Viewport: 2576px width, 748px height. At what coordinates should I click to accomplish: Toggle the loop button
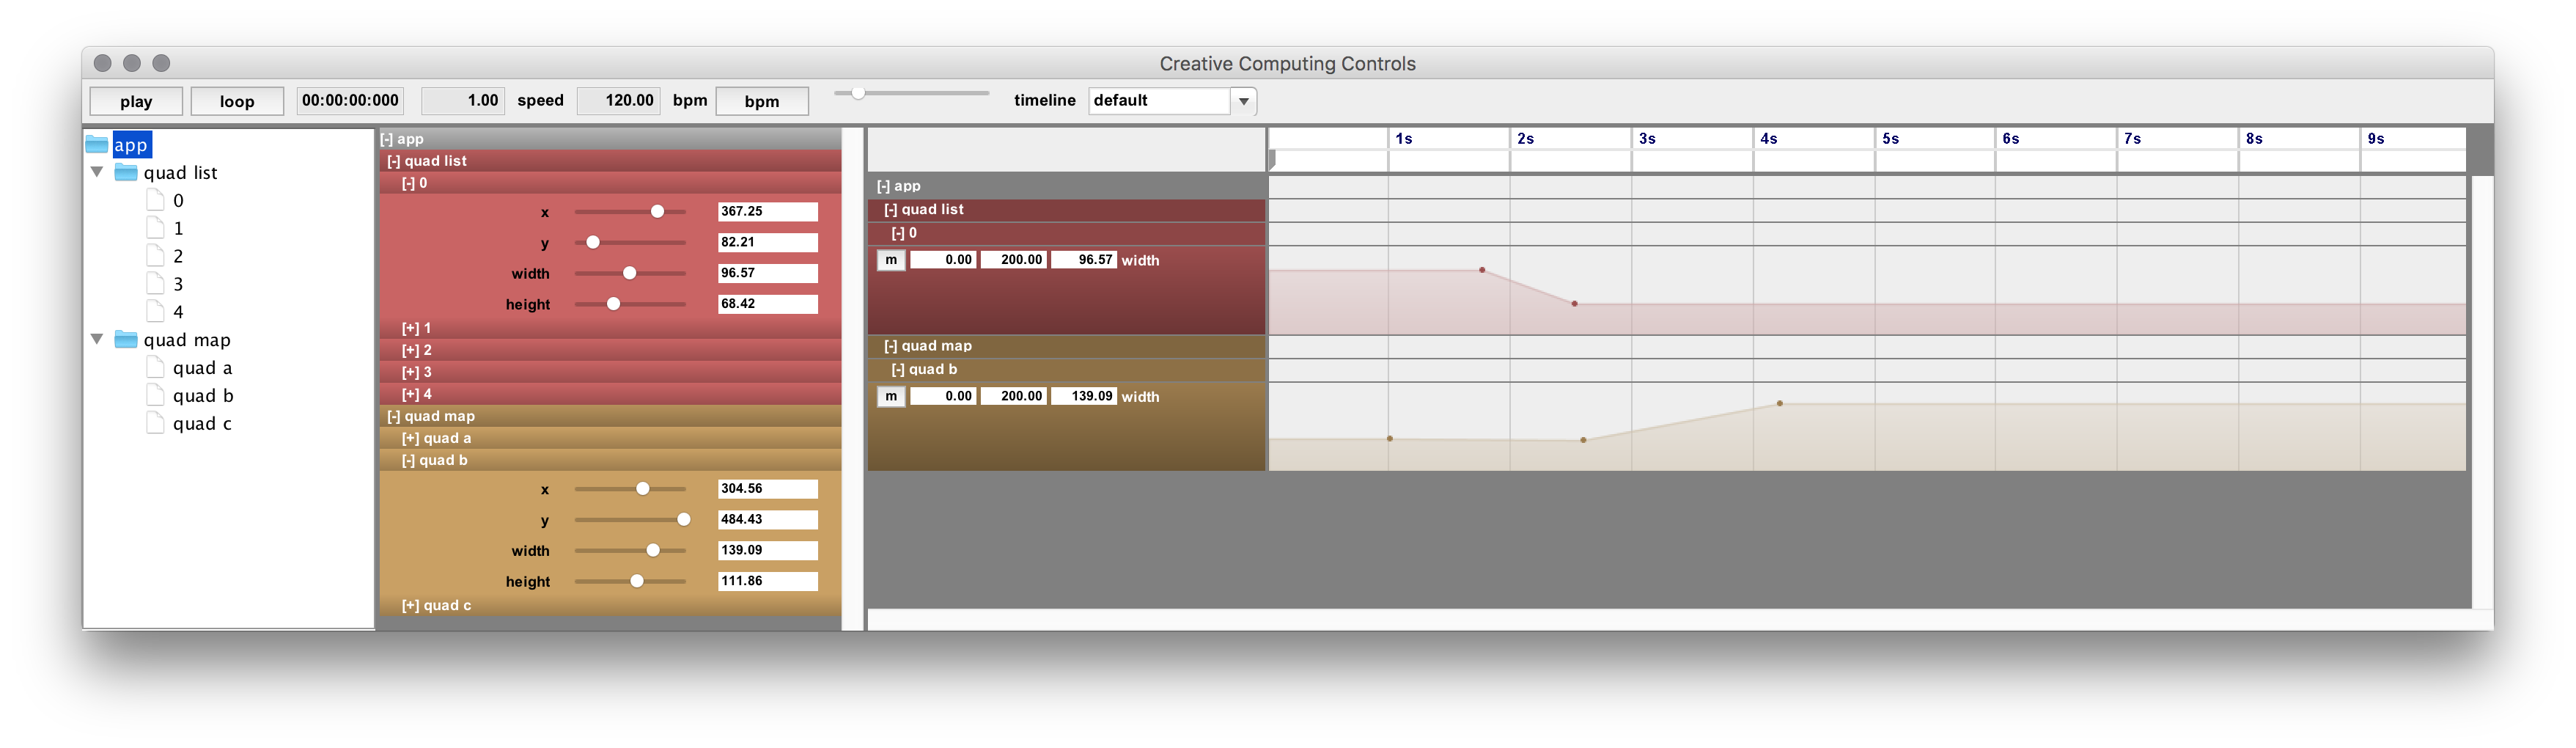click(x=237, y=101)
